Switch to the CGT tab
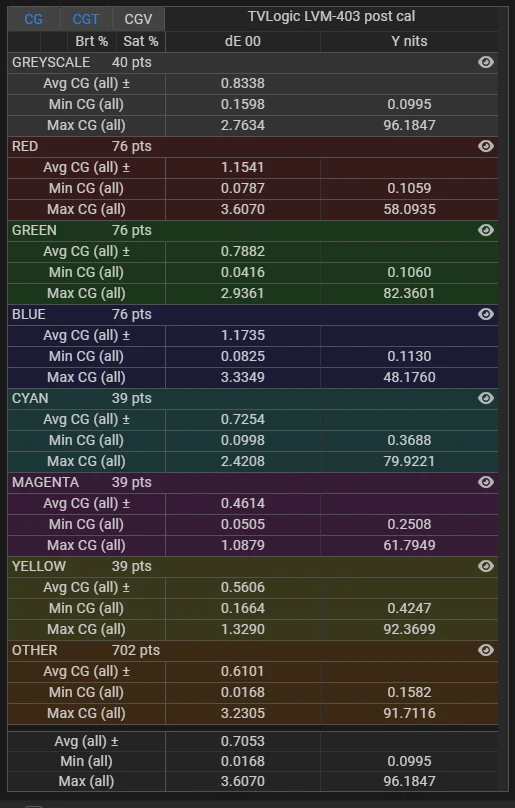The height and width of the screenshot is (808, 515). (x=86, y=19)
